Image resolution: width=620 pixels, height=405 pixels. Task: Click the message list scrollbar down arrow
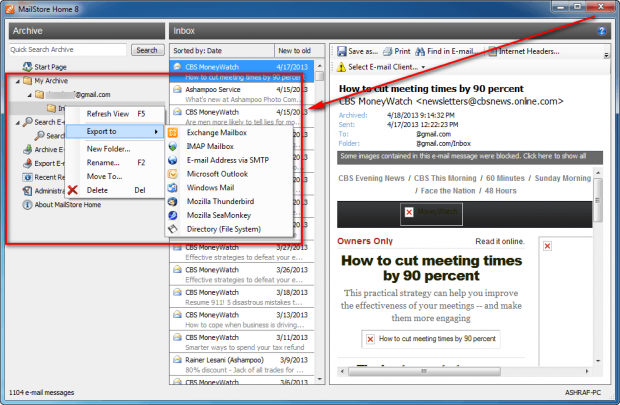click(319, 379)
